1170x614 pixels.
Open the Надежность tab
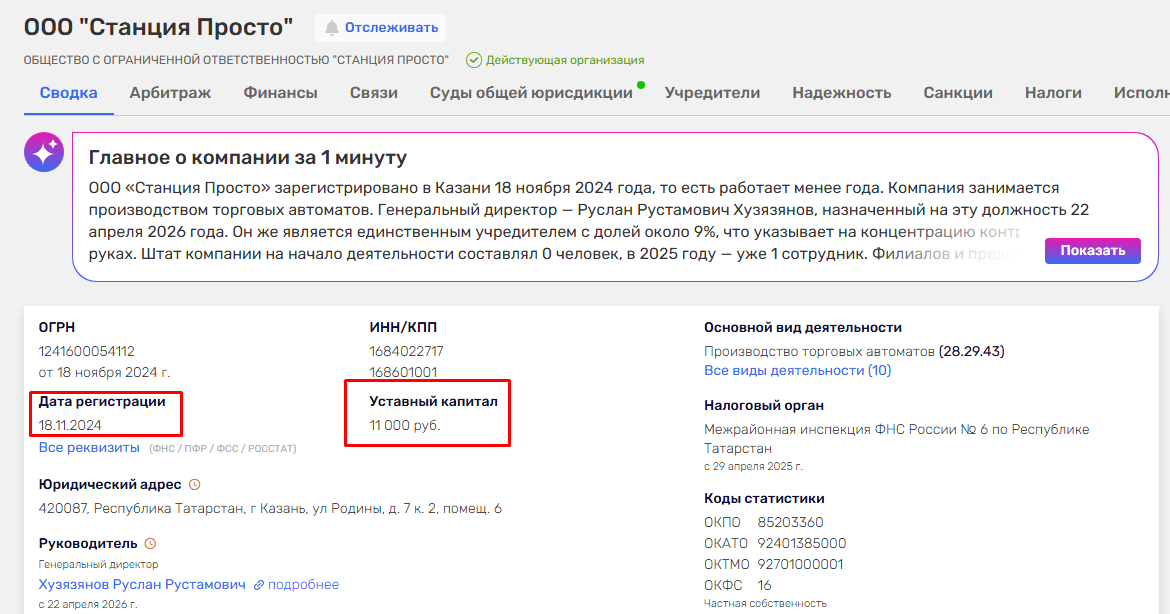[x=842, y=93]
